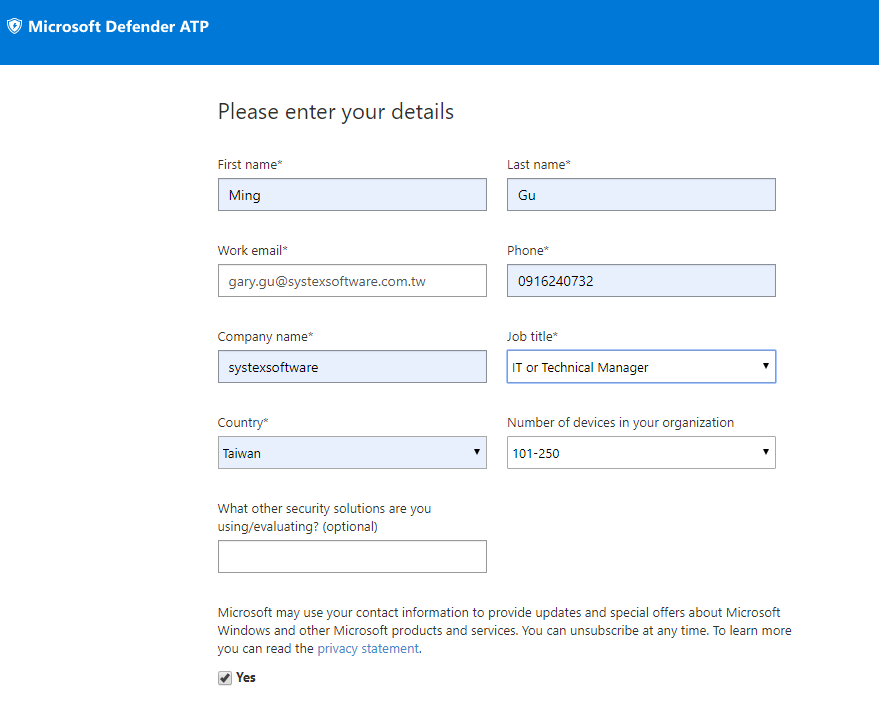The width and height of the screenshot is (879, 706).
Task: Click the Job title dropdown arrow
Action: (x=766, y=367)
